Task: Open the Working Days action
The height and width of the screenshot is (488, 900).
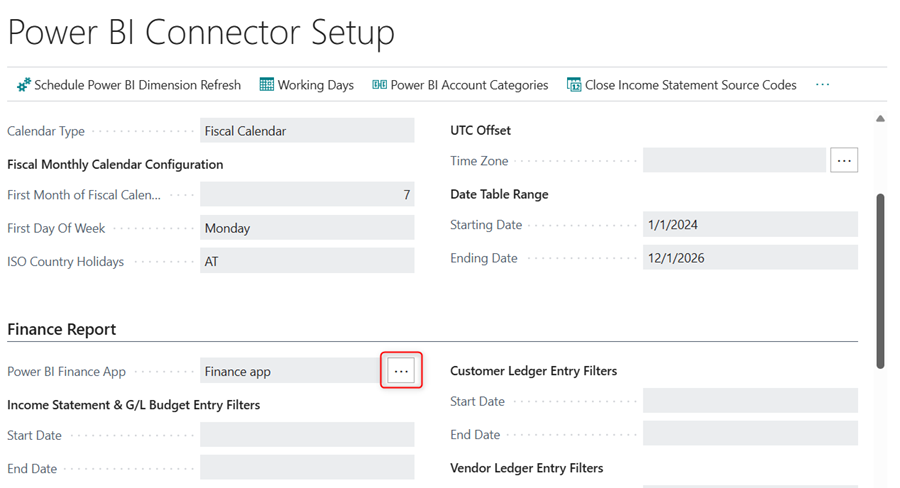Action: (315, 85)
